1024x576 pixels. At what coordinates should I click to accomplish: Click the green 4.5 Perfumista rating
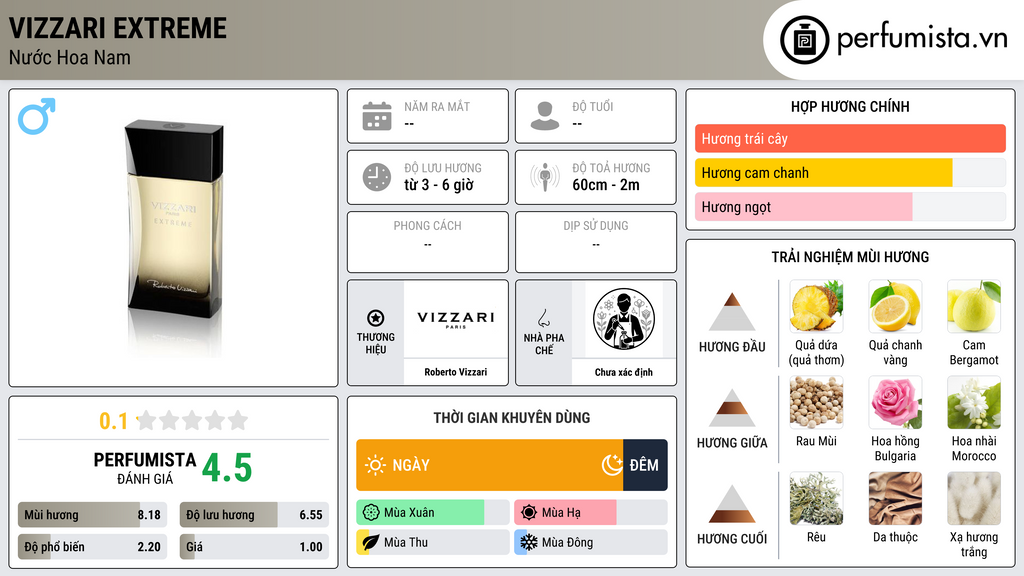point(227,468)
